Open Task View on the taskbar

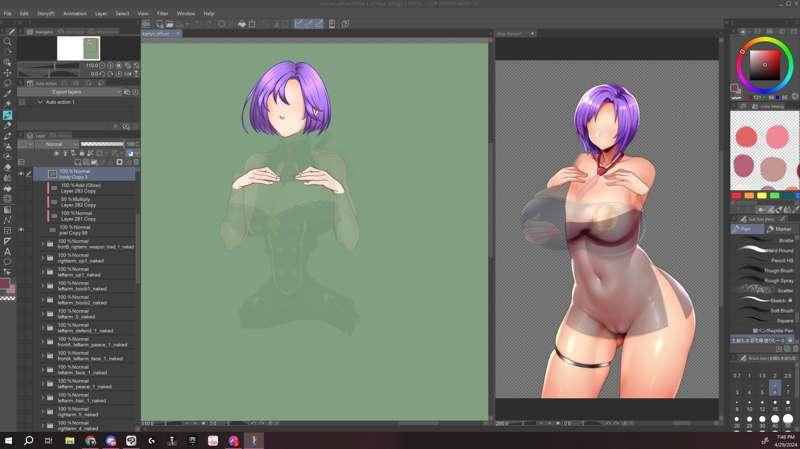(x=48, y=440)
